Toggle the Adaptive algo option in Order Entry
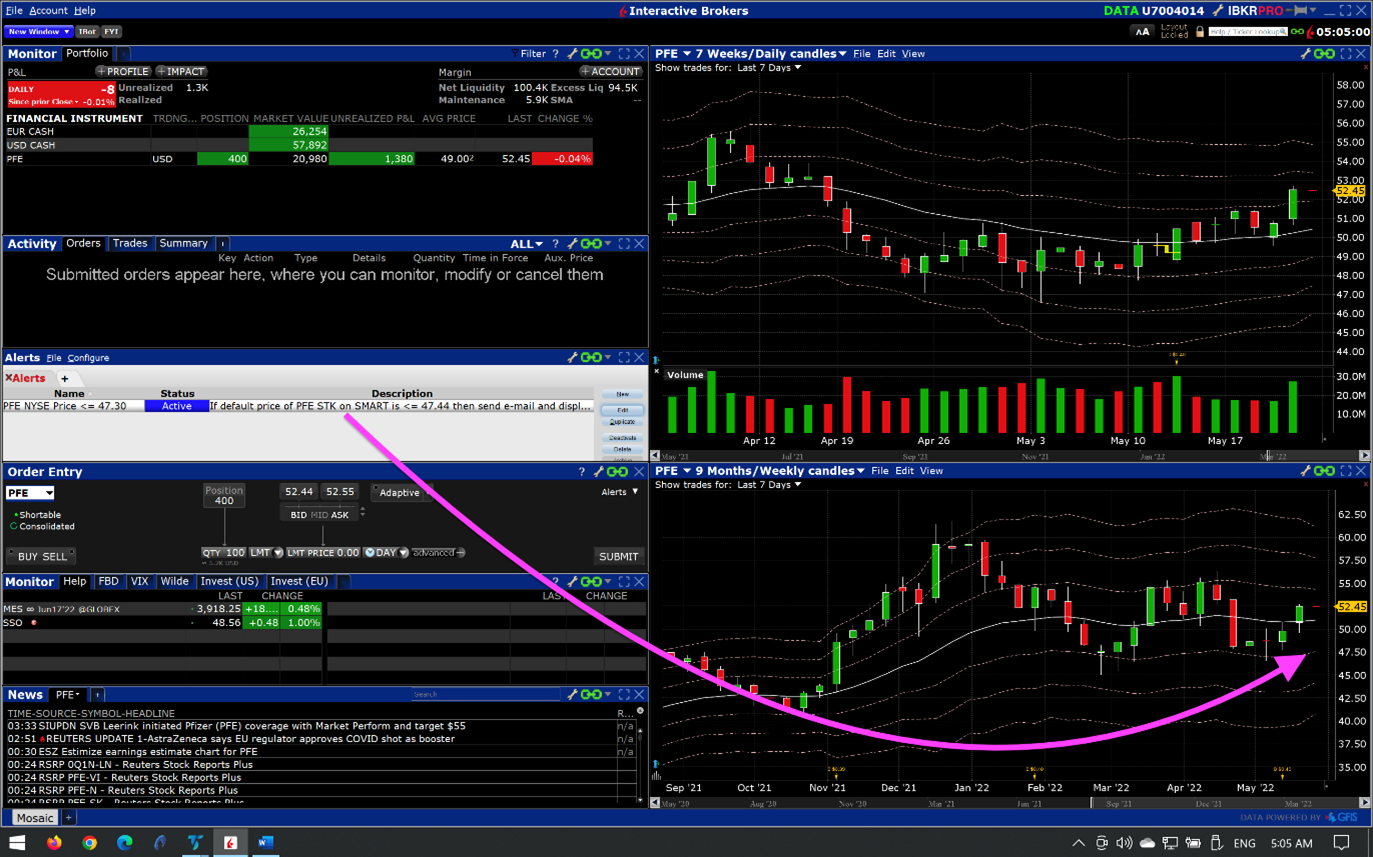The image size is (1373, 857). pyautogui.click(x=399, y=493)
